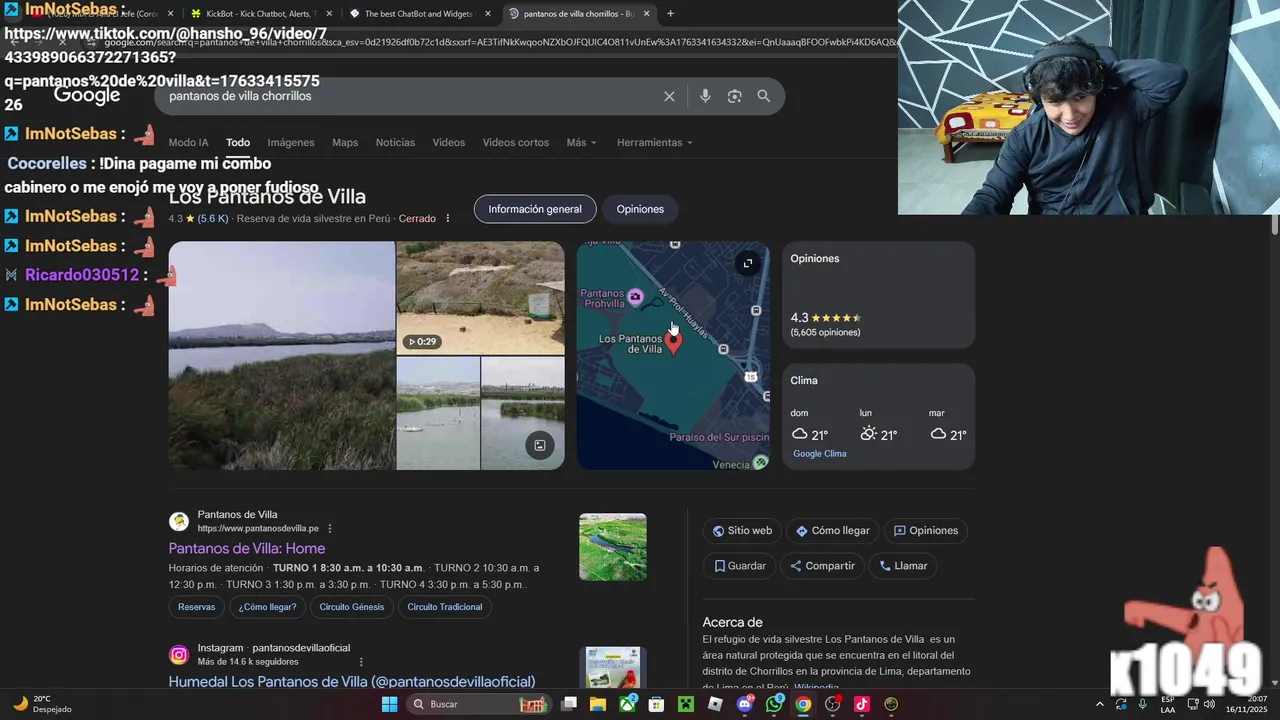1280x720 pixels.
Task: Click the Llamar button
Action: tap(903, 566)
